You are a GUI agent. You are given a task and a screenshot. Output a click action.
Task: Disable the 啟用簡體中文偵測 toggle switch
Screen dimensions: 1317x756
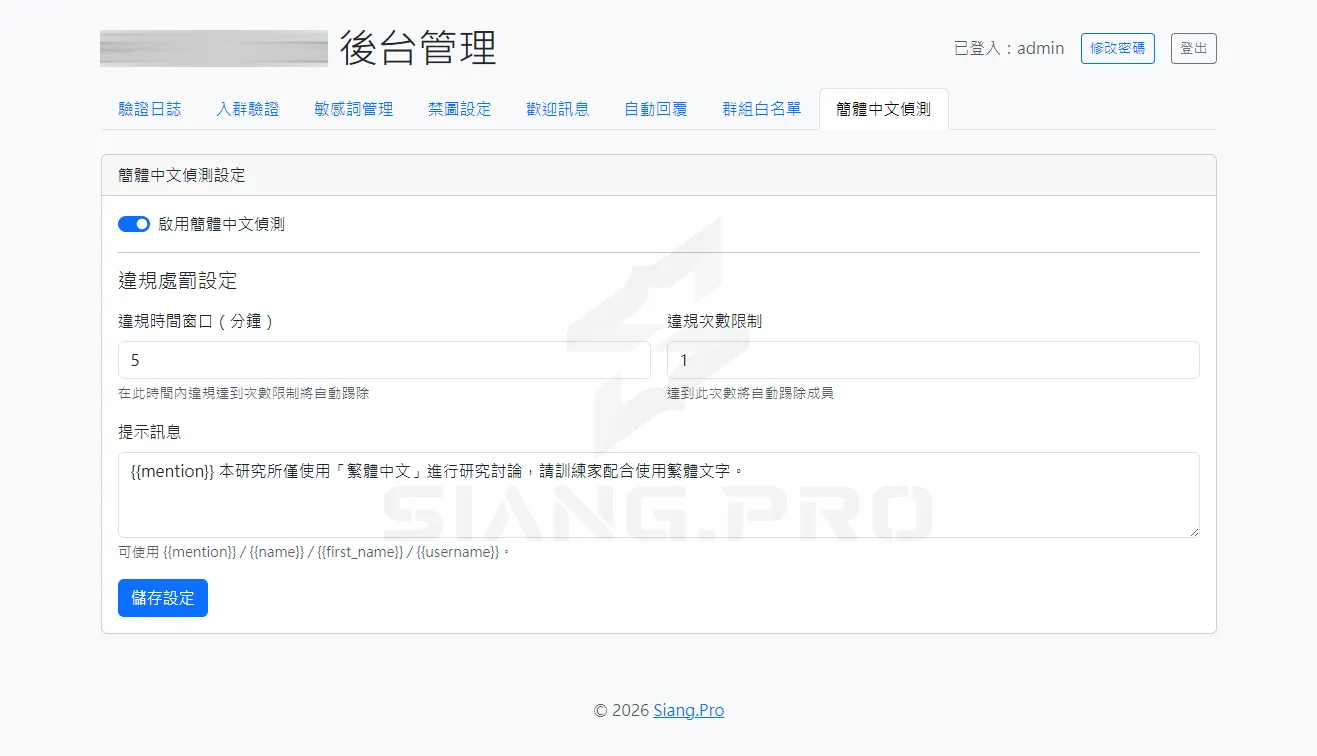pos(133,223)
